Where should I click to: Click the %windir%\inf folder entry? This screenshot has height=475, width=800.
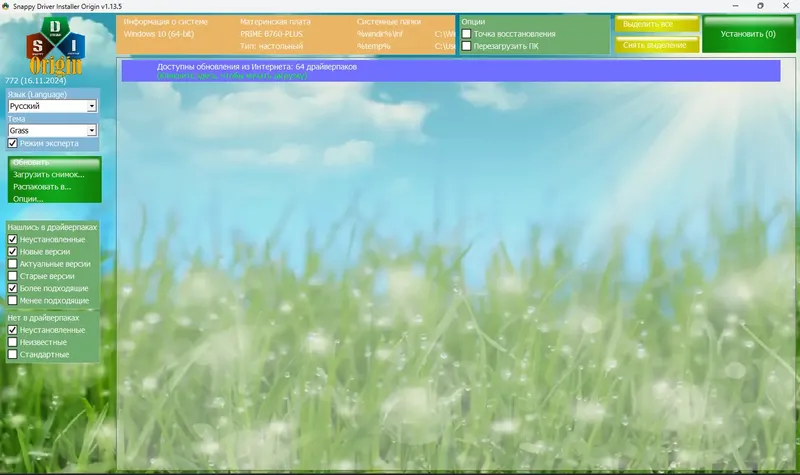coord(380,34)
